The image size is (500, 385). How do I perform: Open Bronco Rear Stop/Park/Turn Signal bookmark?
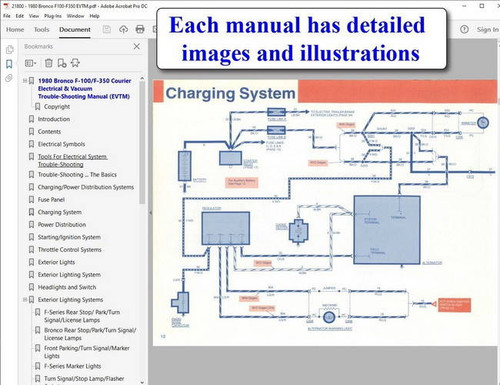(x=90, y=334)
